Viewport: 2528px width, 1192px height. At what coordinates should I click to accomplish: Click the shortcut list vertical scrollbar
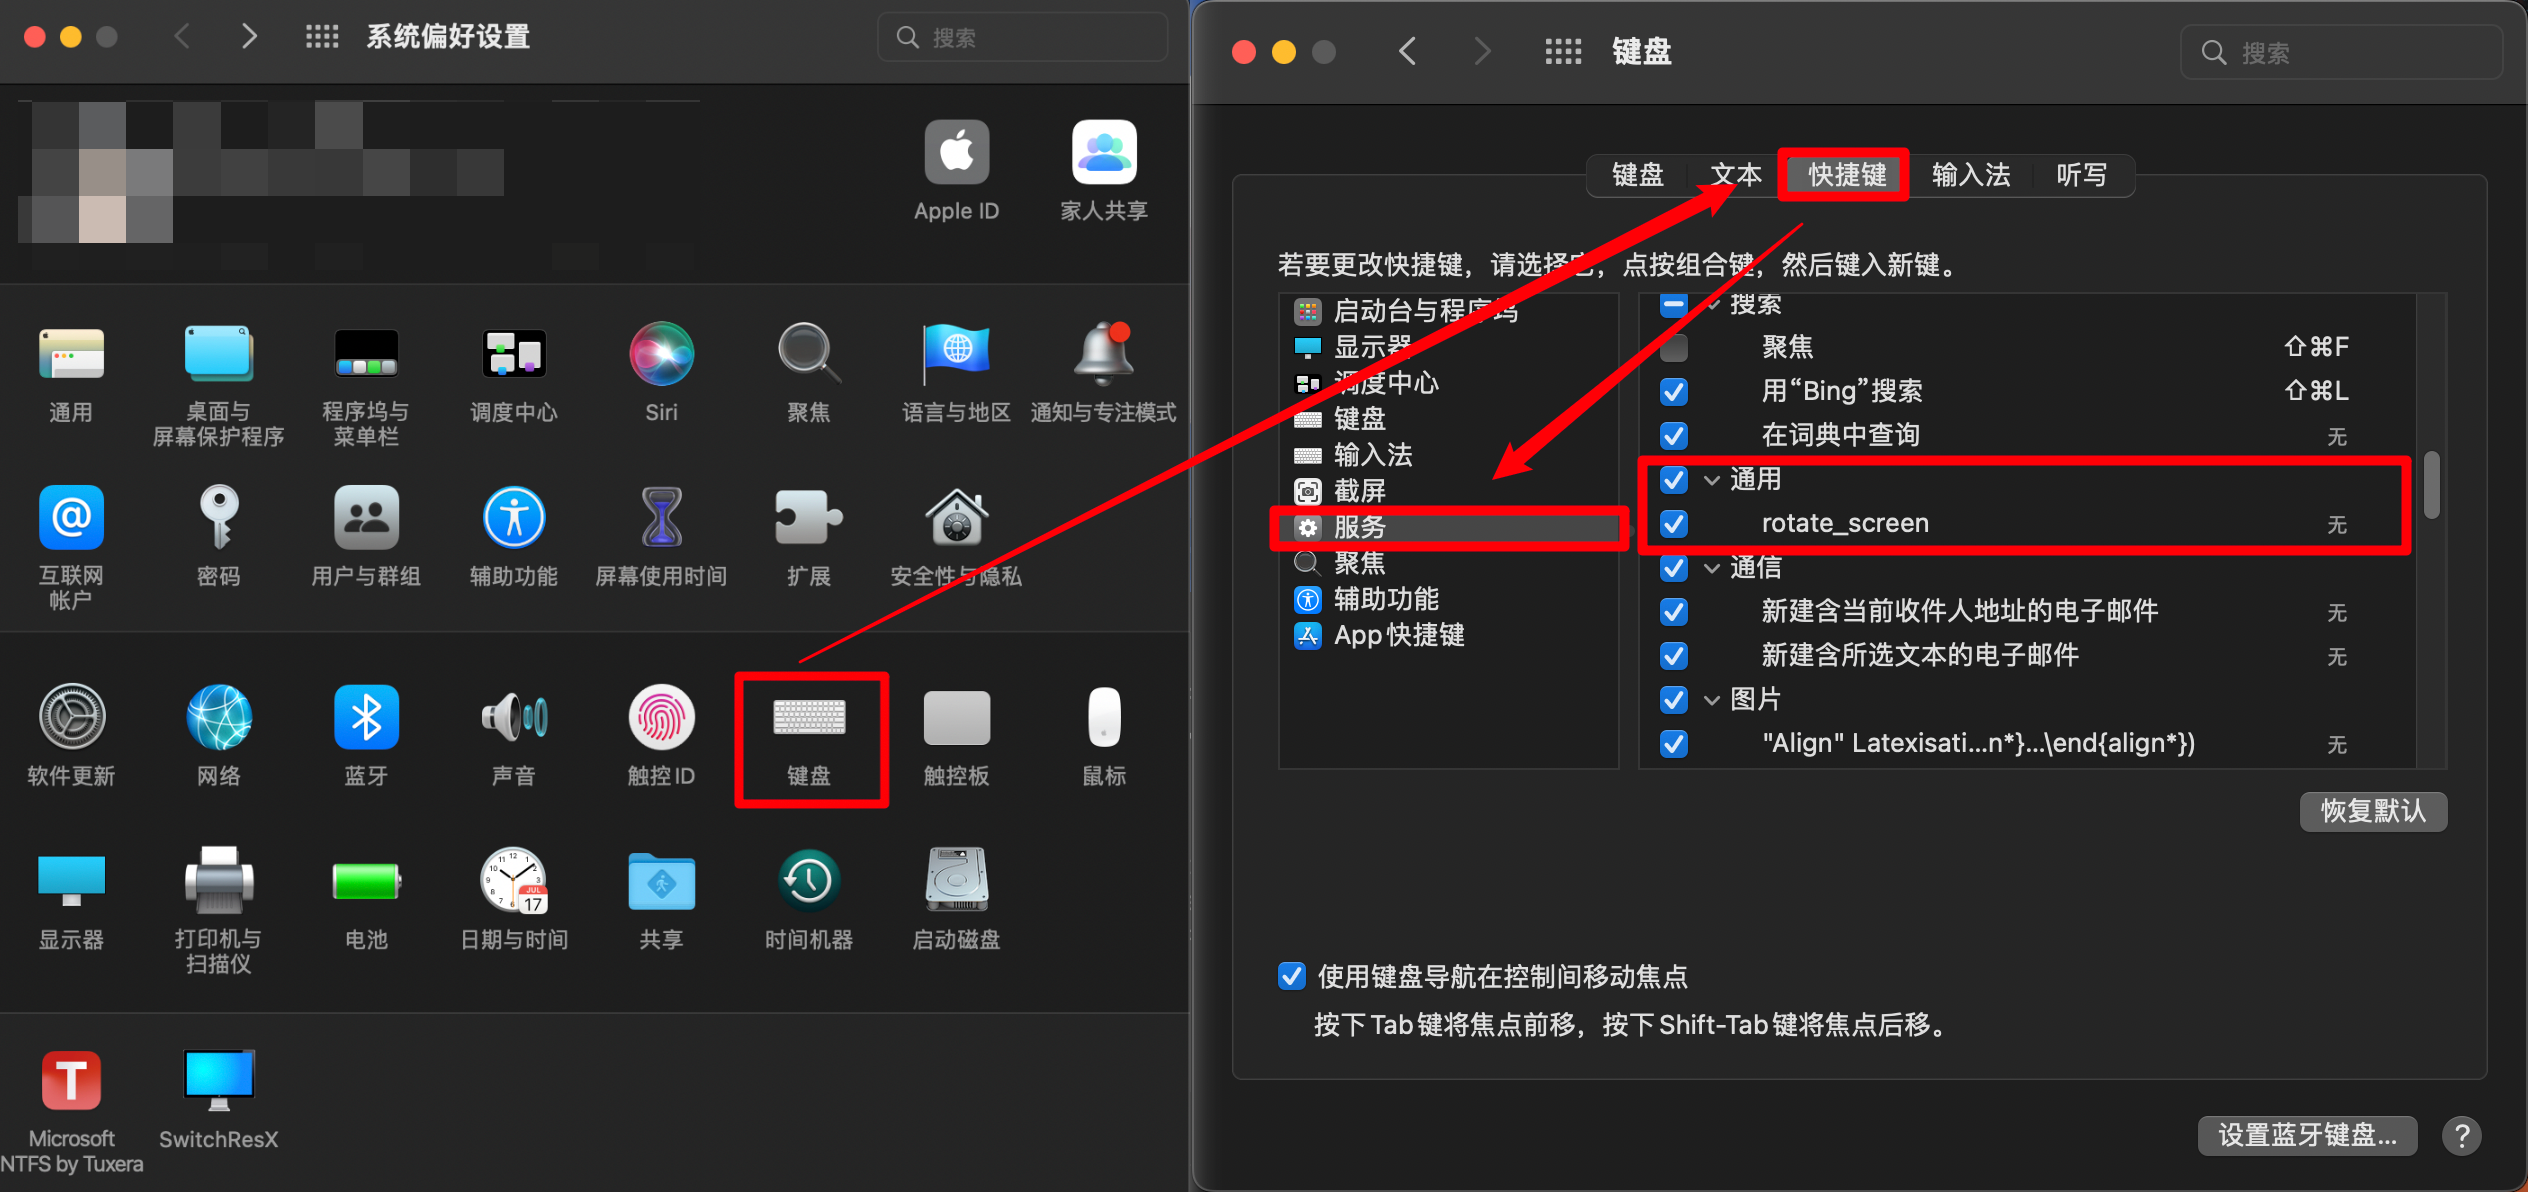pyautogui.click(x=2432, y=486)
